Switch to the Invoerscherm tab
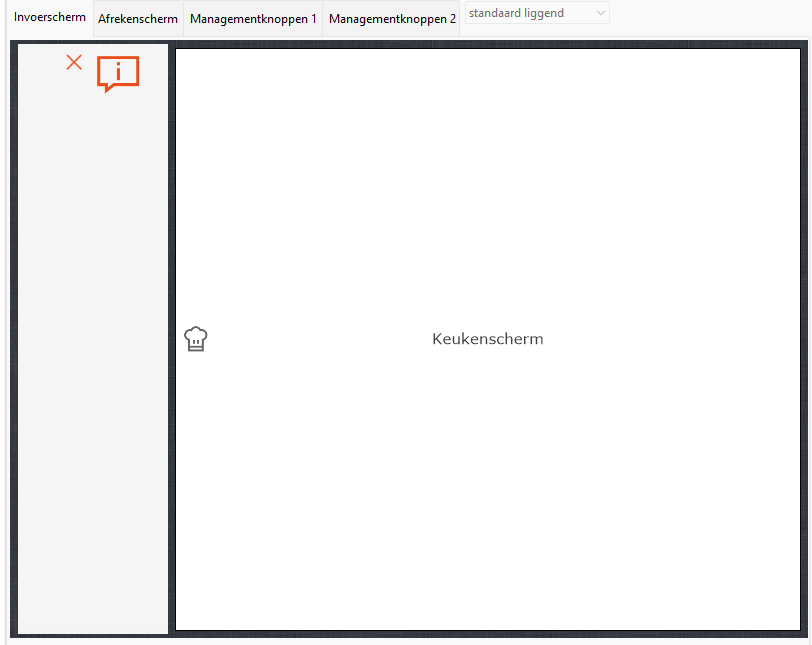This screenshot has height=645, width=812. [49, 18]
